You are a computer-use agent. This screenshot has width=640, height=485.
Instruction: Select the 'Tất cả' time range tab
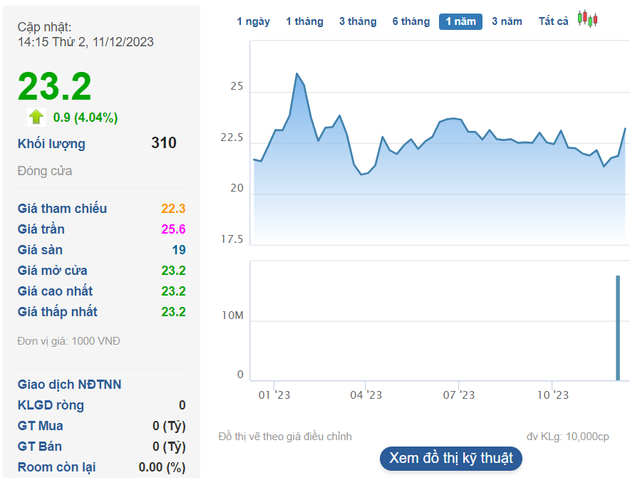(553, 21)
